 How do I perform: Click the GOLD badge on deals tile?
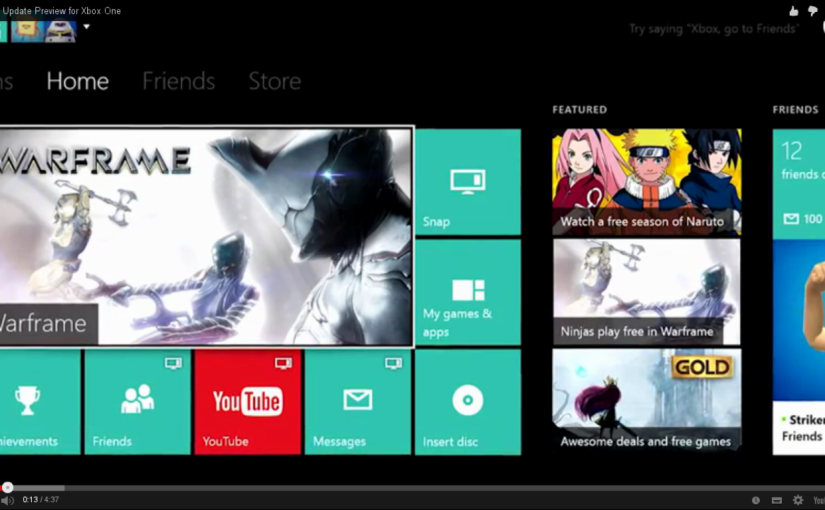point(702,367)
